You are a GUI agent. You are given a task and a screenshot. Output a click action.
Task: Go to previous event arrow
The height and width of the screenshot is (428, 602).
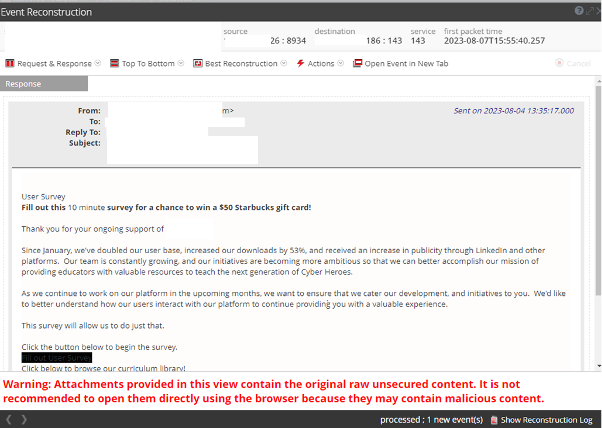click(x=9, y=420)
